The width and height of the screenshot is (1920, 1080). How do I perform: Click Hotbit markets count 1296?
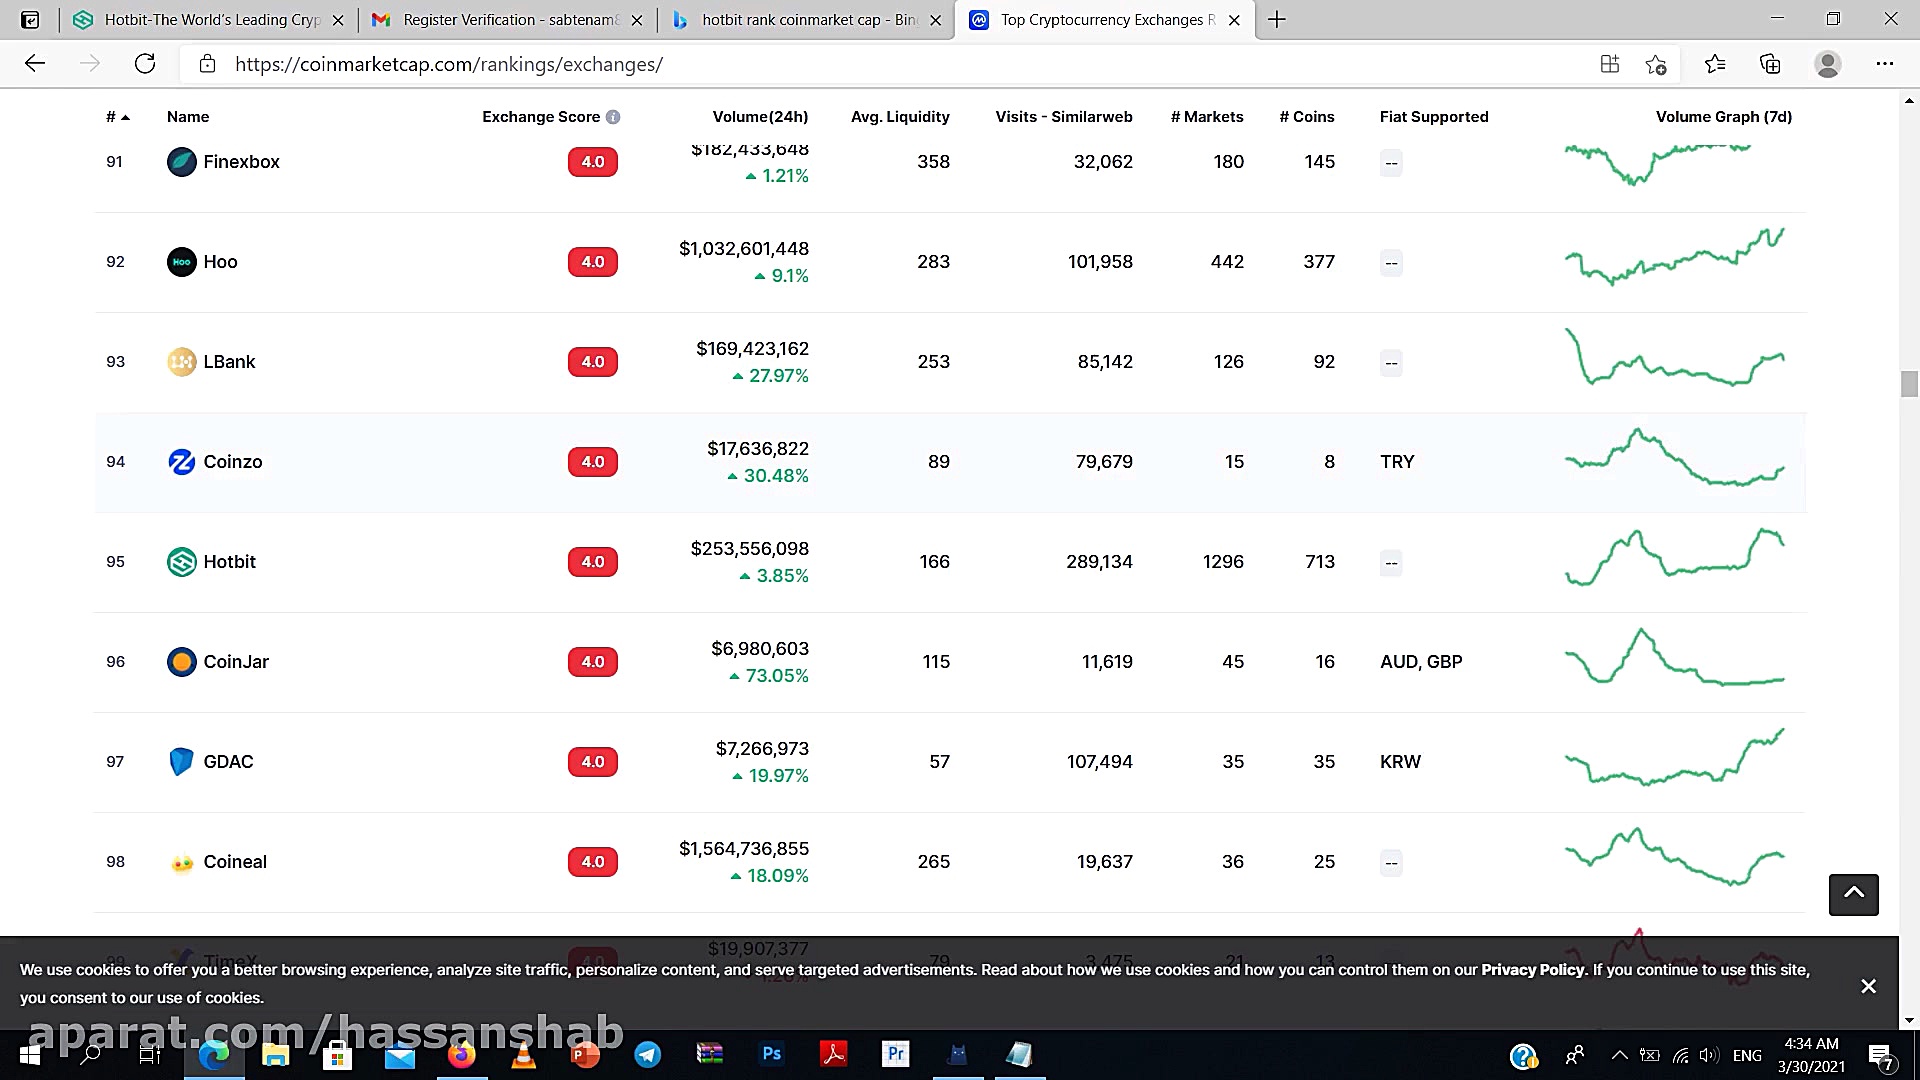coord(1223,562)
